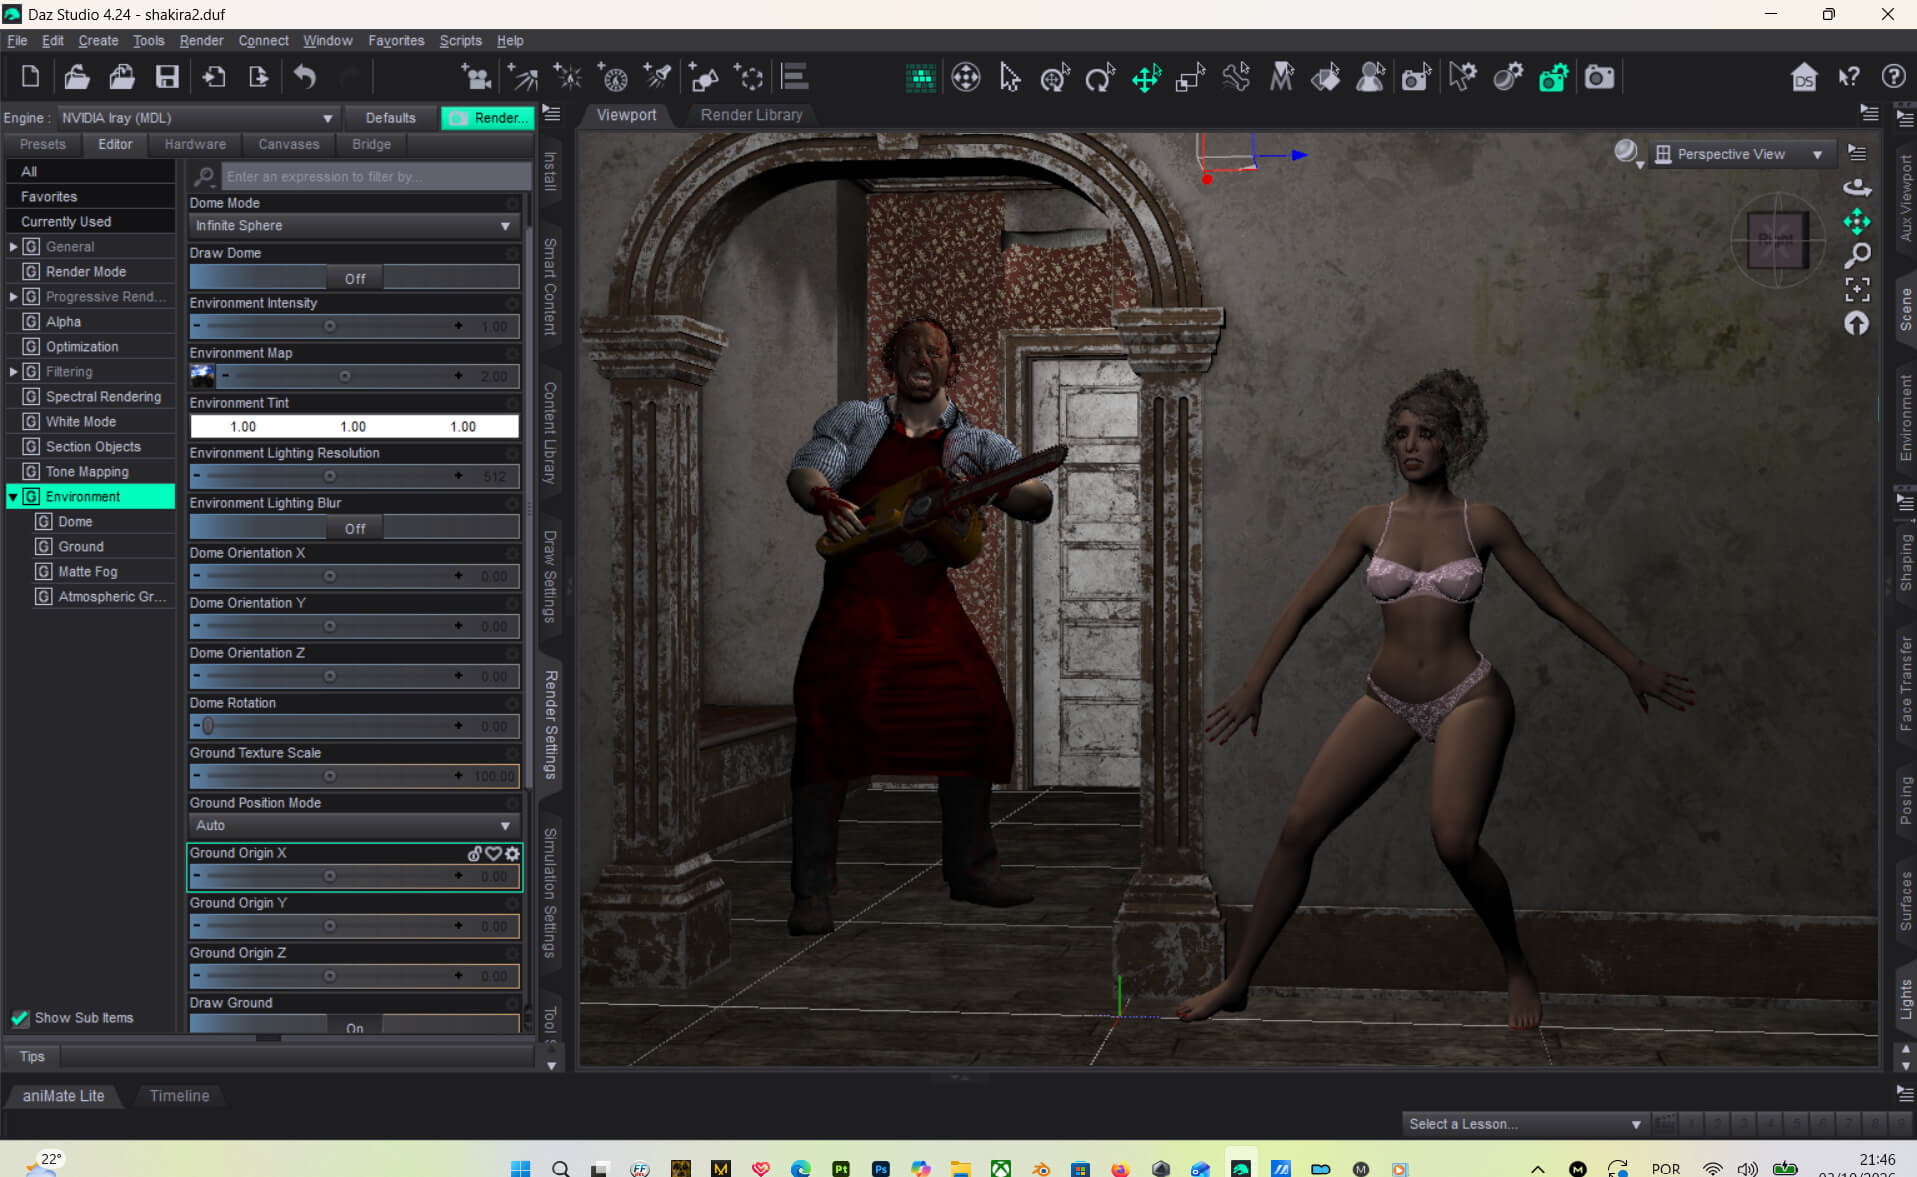Open the Ground Position Mode Auto dropdown
The width and height of the screenshot is (1917, 1177).
(x=354, y=826)
